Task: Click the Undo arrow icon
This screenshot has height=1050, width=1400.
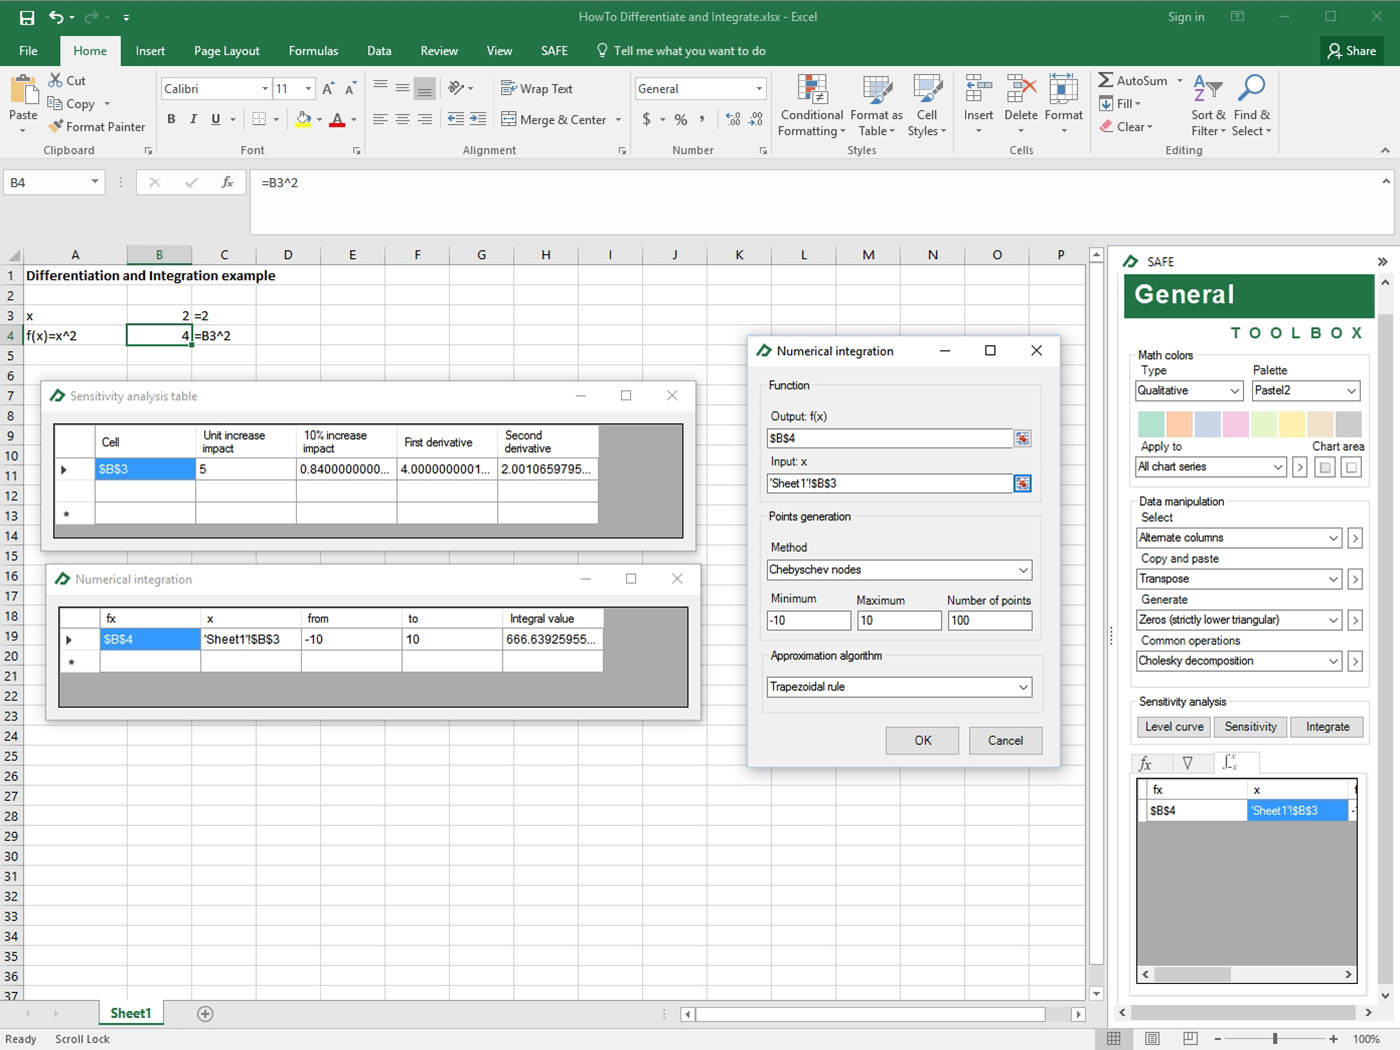Action: click(x=56, y=17)
